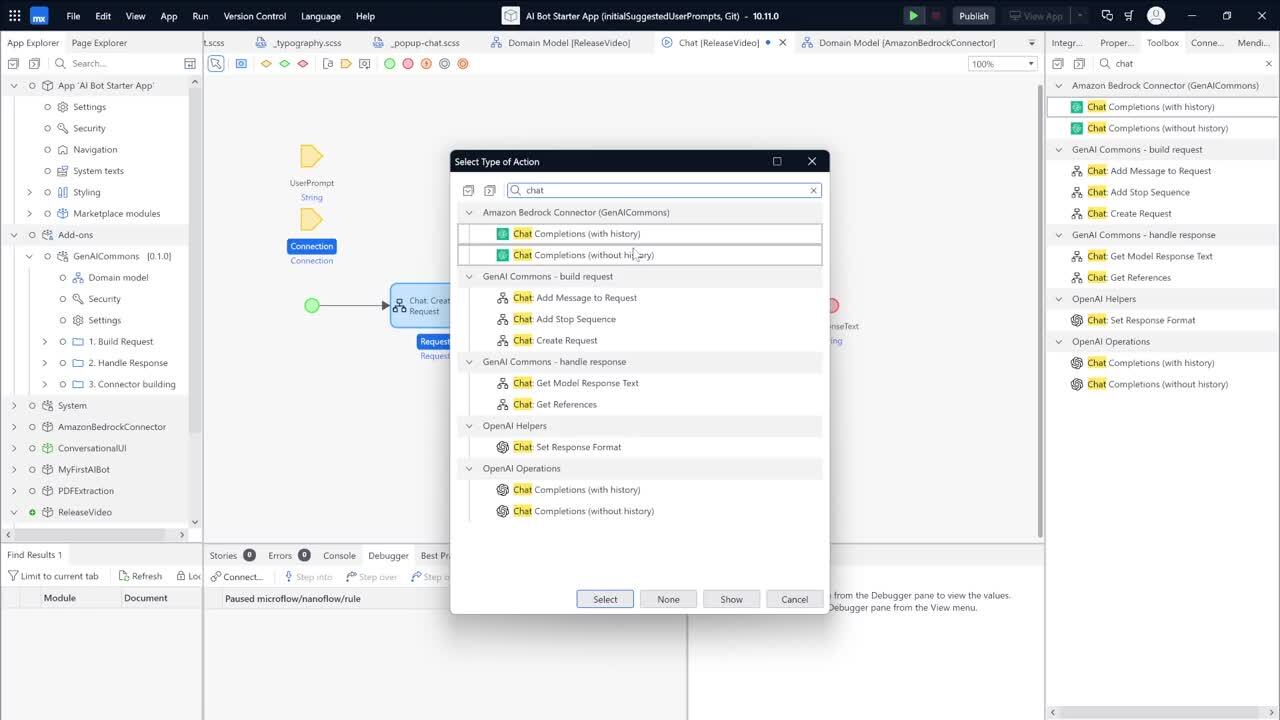1280x720 pixels.
Task: Select the yellow Decision diamond tool
Action: tap(266, 63)
